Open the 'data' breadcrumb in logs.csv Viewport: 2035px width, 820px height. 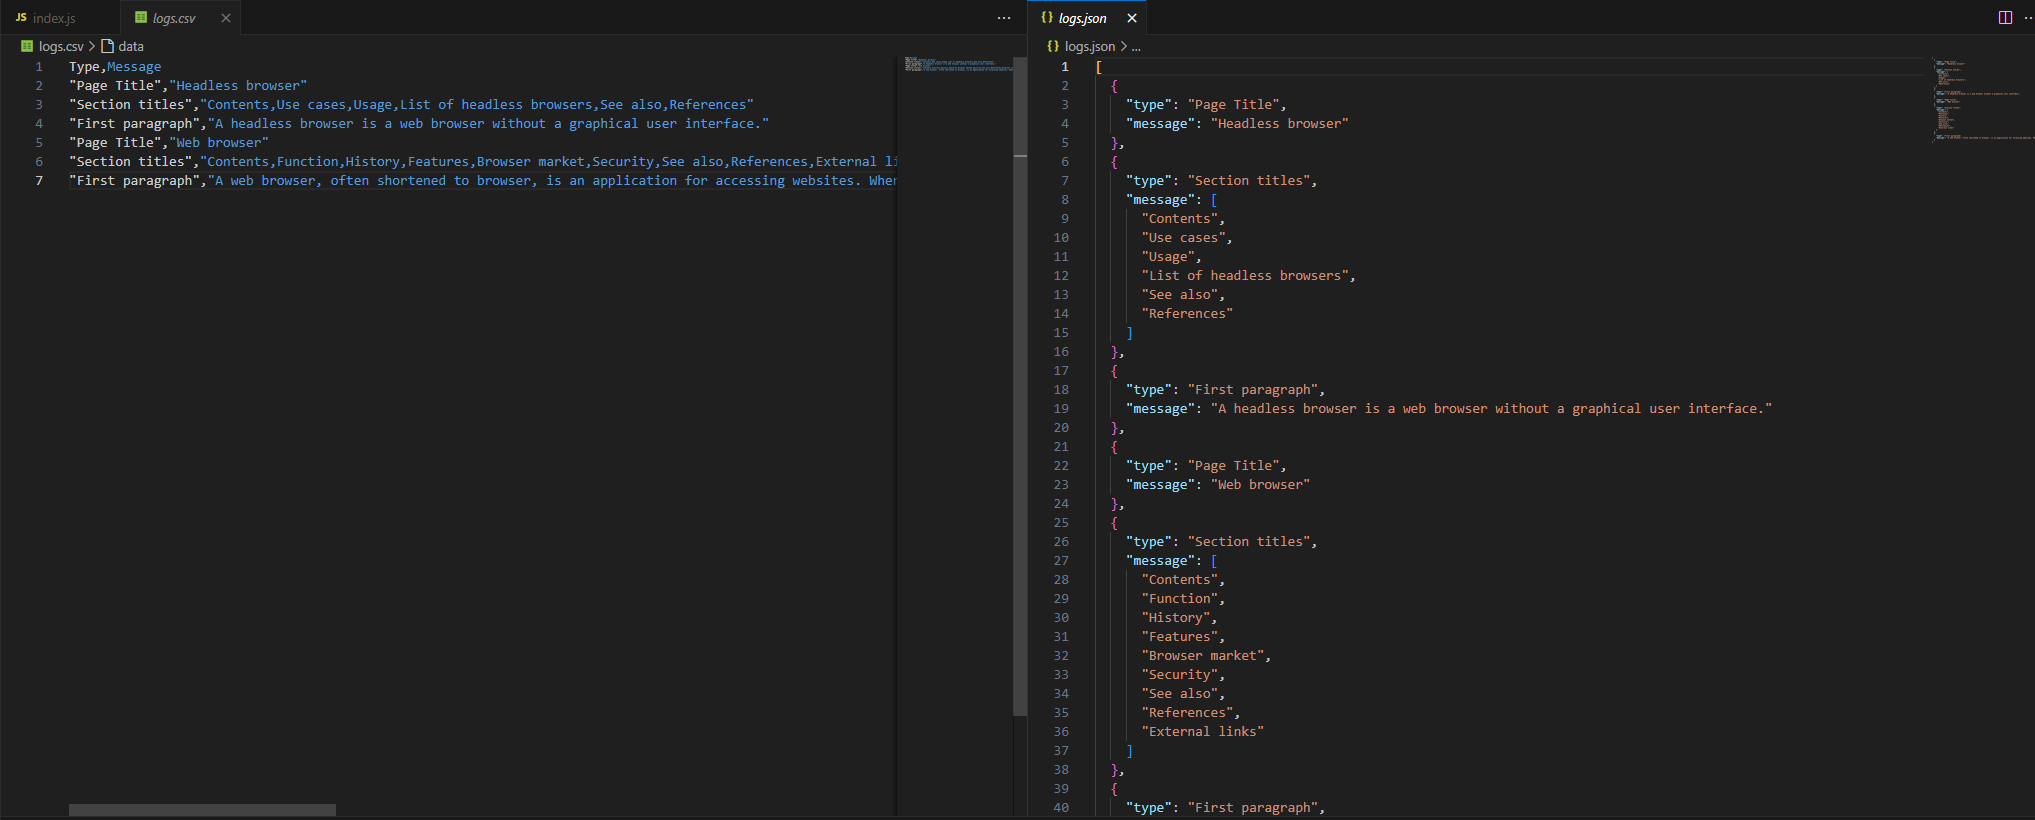click(x=130, y=46)
